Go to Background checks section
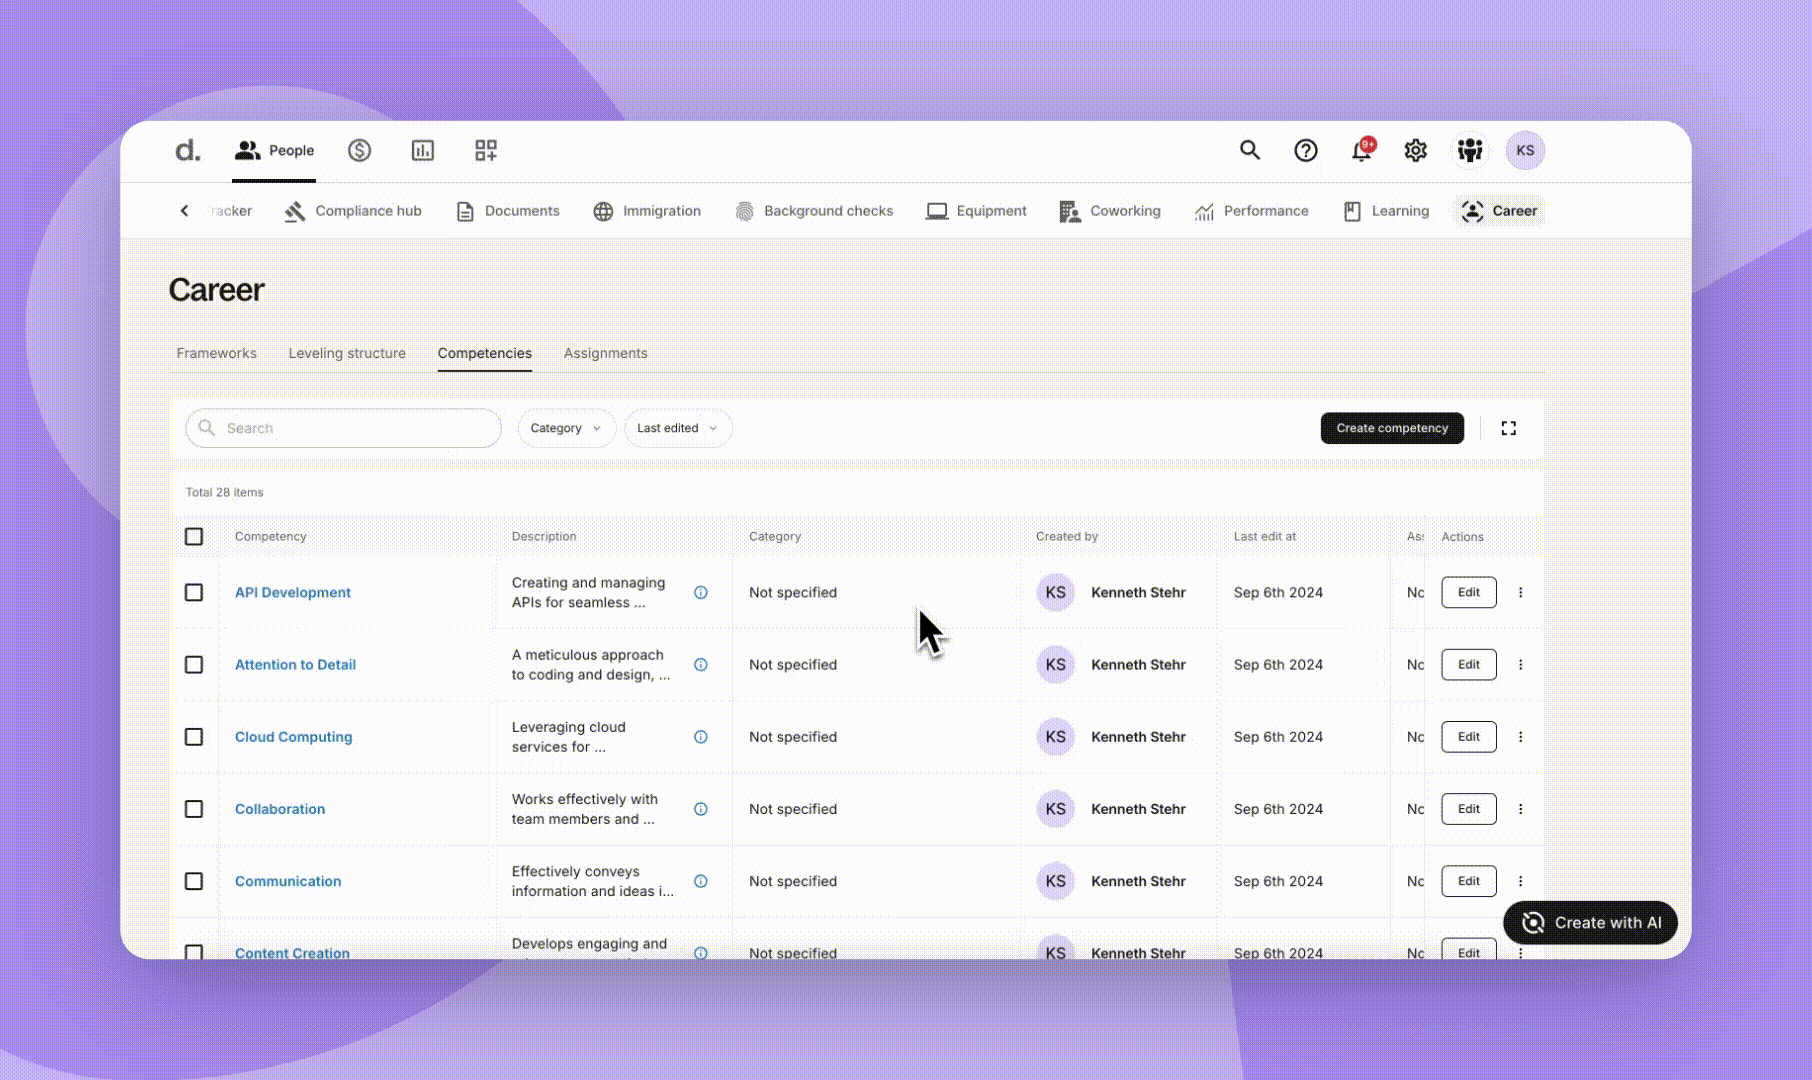 814,211
